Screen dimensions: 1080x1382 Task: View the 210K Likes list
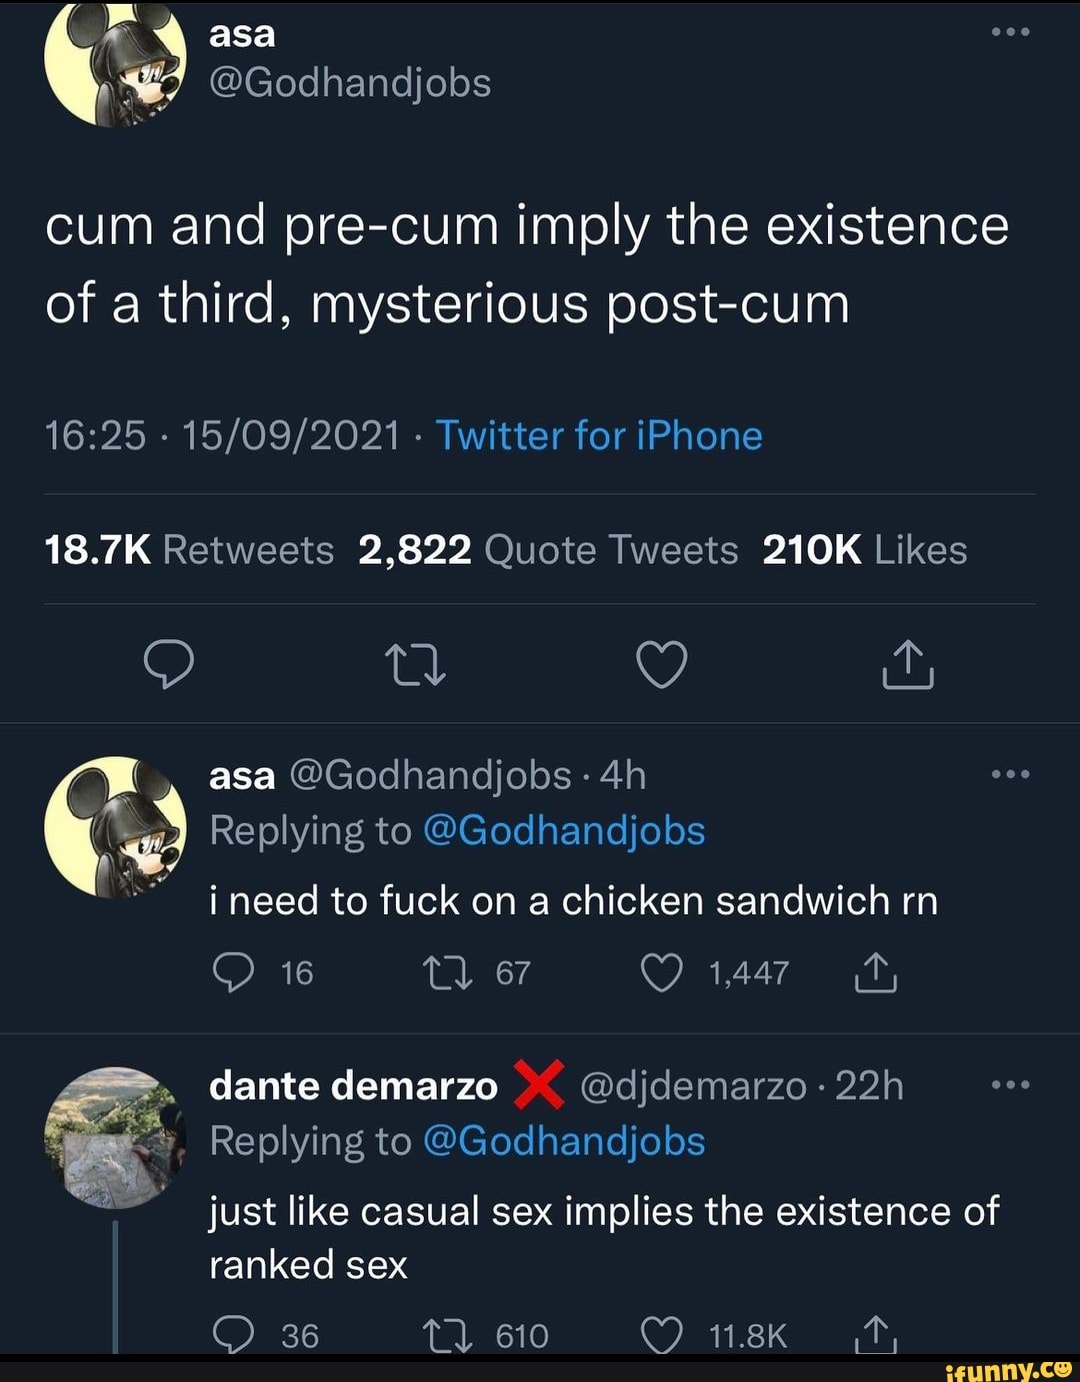point(864,550)
